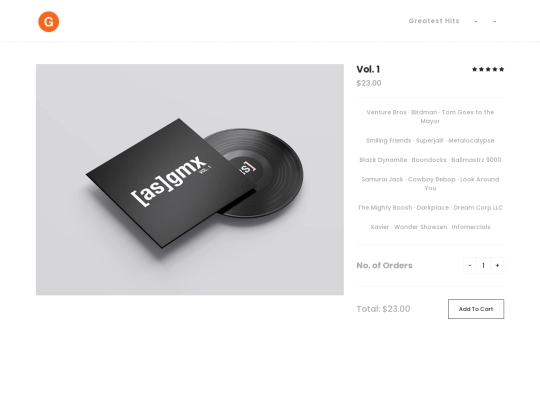The height and width of the screenshot is (405, 540).
Task: Click the order quantity field
Action: pyautogui.click(x=484, y=265)
